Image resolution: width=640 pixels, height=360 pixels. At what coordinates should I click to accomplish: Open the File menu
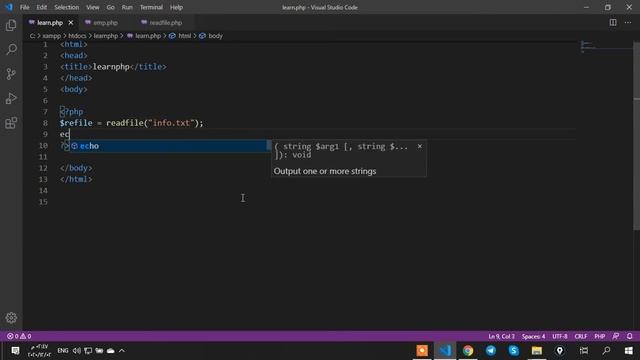tap(24, 7)
